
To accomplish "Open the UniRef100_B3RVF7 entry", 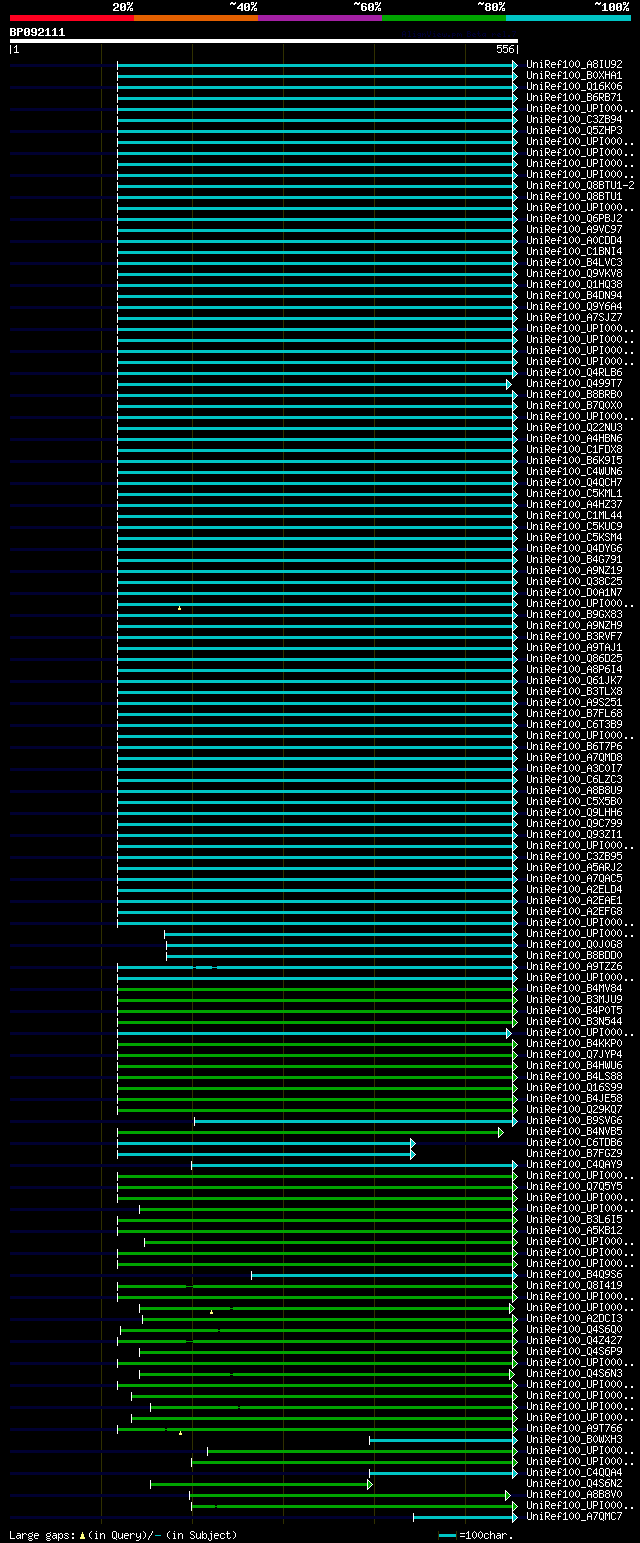I will click(574, 637).
